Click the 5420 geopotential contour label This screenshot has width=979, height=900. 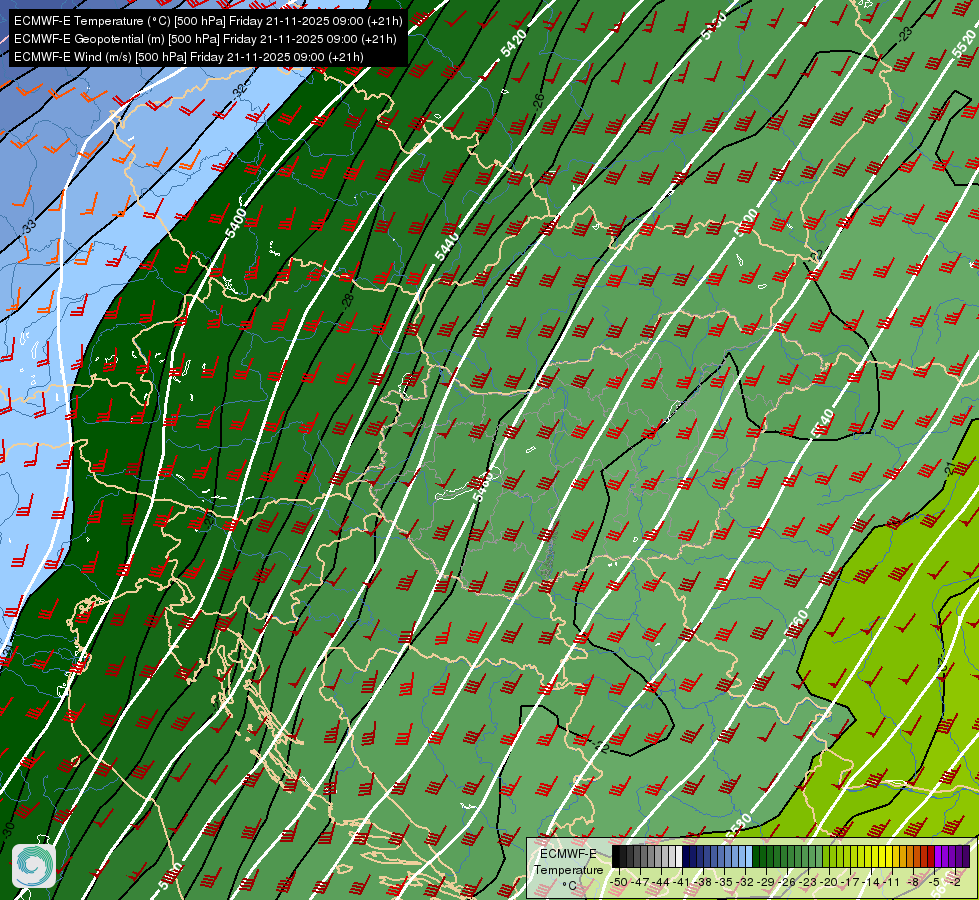click(x=513, y=42)
